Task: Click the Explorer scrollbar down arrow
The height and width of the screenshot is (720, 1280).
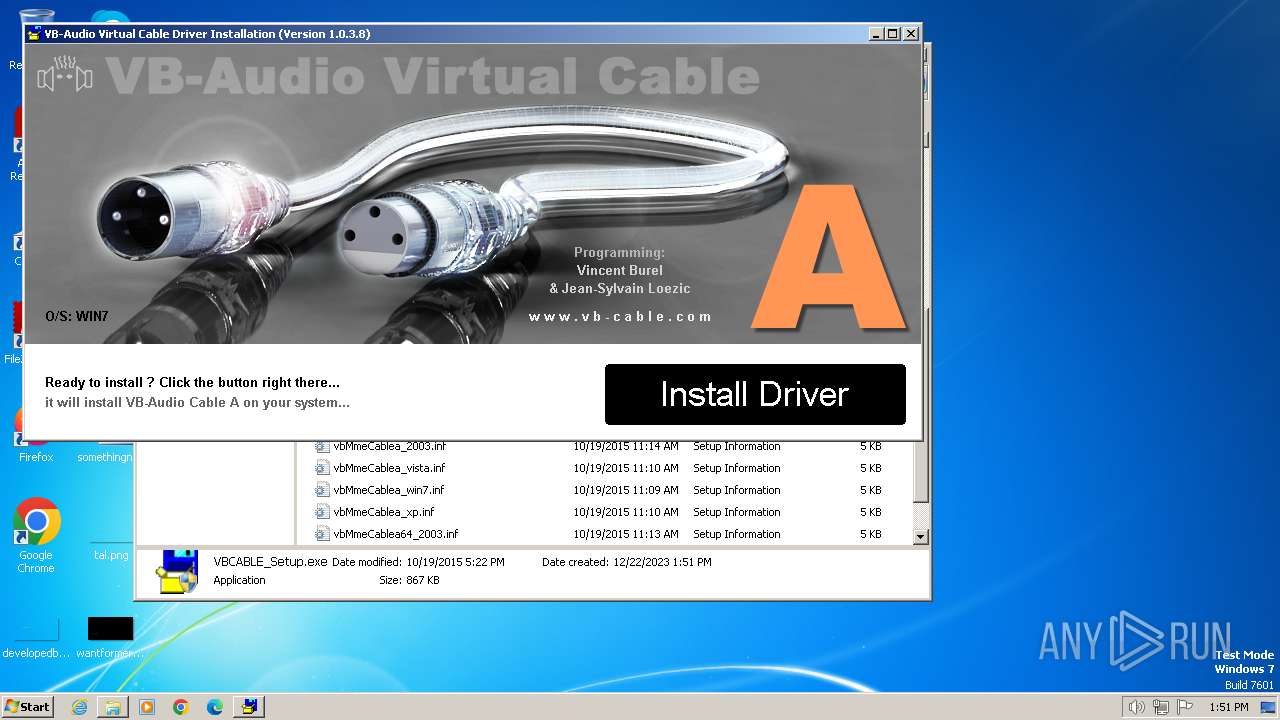Action: pos(921,537)
